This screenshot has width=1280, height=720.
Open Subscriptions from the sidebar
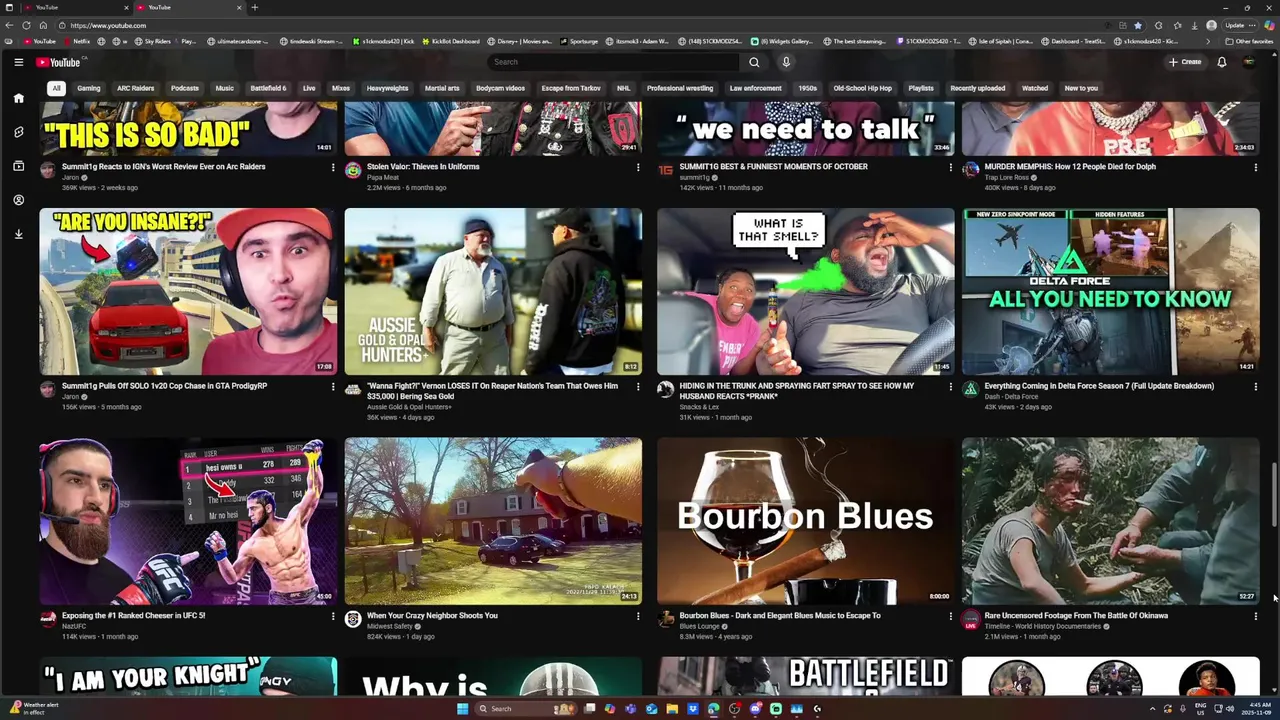pos(18,166)
